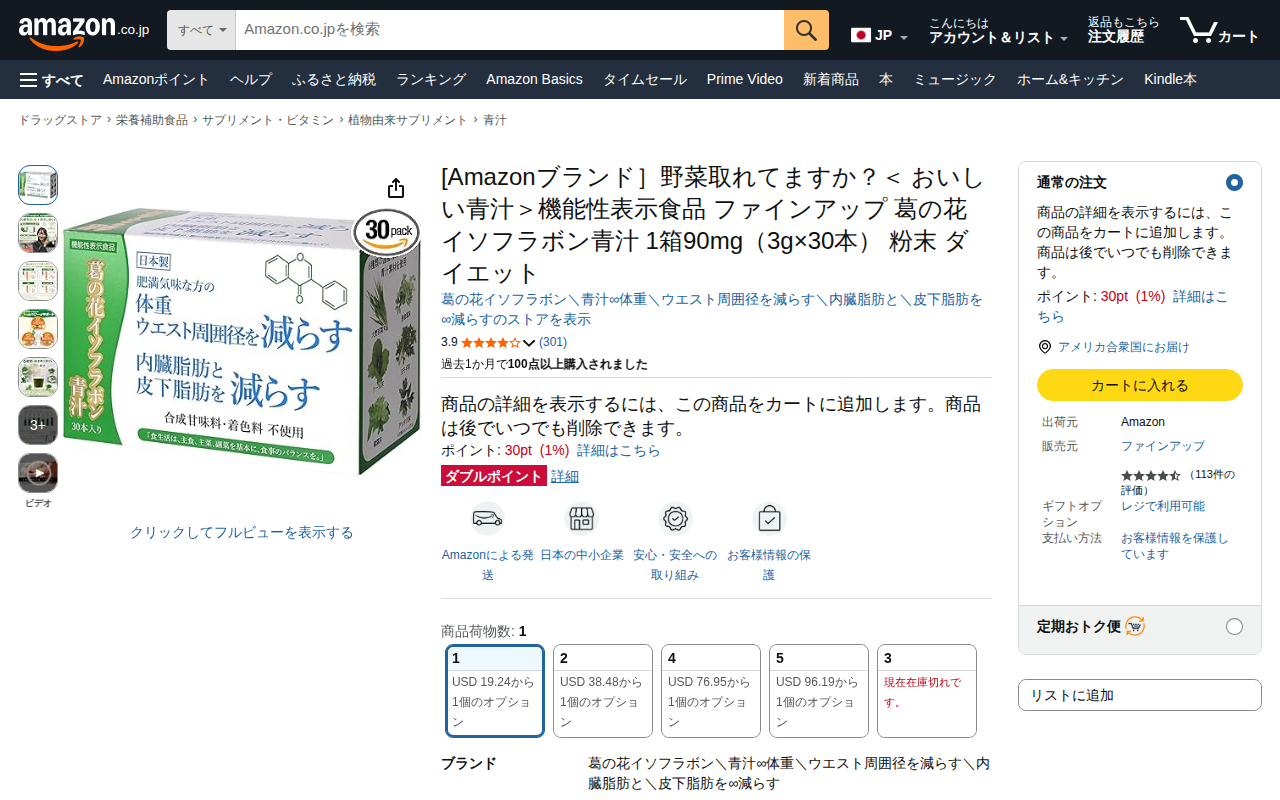Click the product star rating stars
Screen dimensions: 1280x800
tap(490, 342)
